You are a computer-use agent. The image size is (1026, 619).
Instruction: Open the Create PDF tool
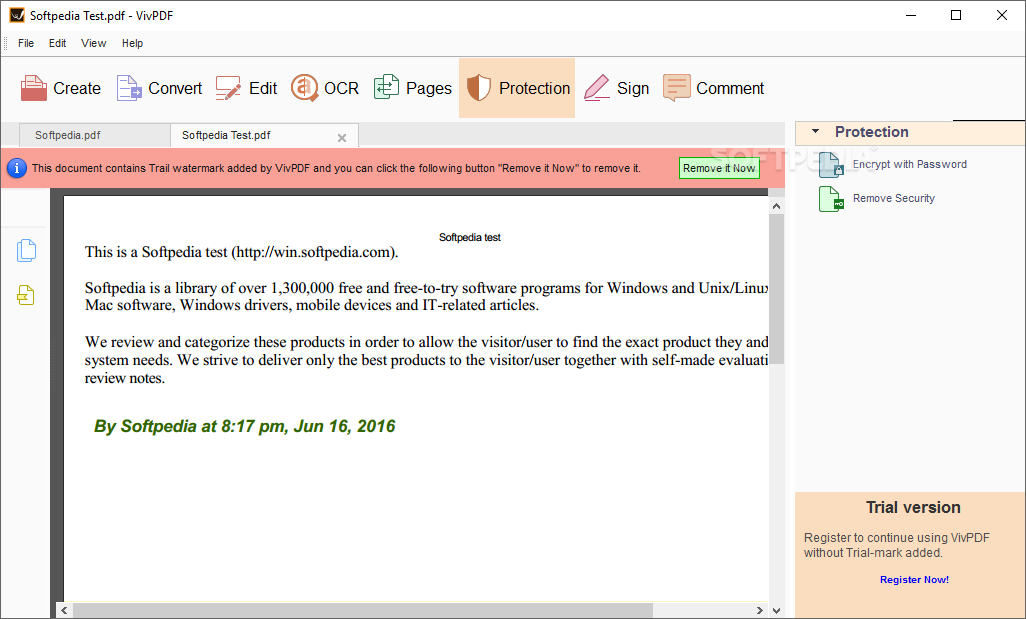tap(60, 88)
